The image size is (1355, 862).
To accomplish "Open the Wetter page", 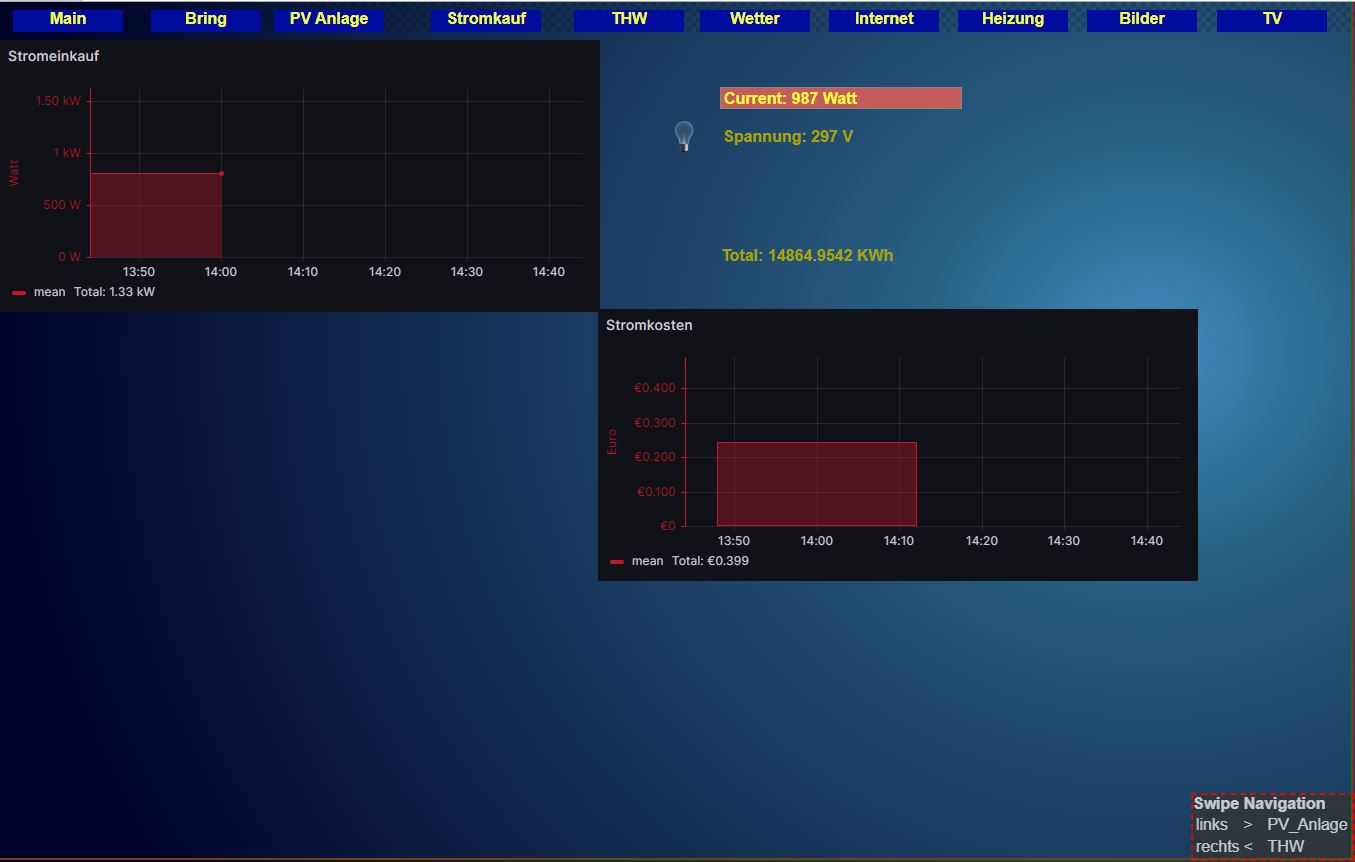I will pos(755,19).
